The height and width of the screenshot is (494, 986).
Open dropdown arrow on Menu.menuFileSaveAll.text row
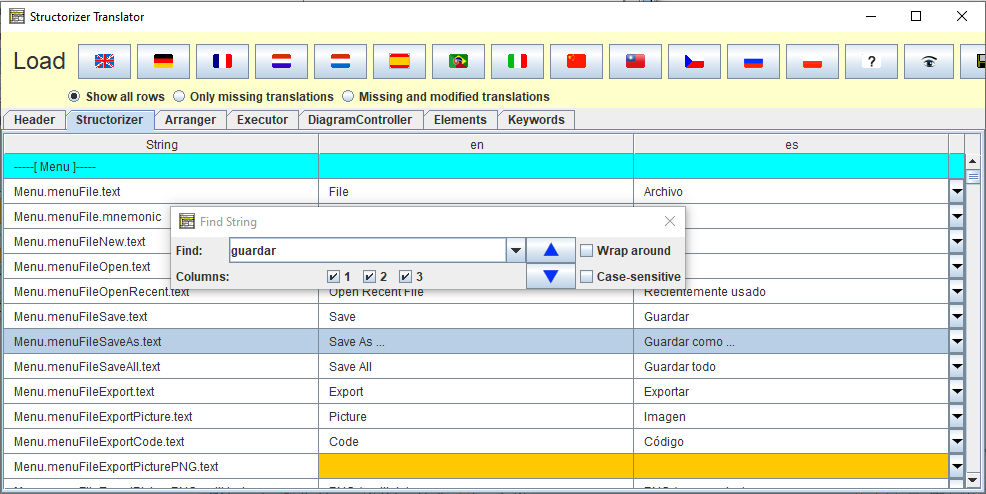pyautogui.click(x=956, y=366)
